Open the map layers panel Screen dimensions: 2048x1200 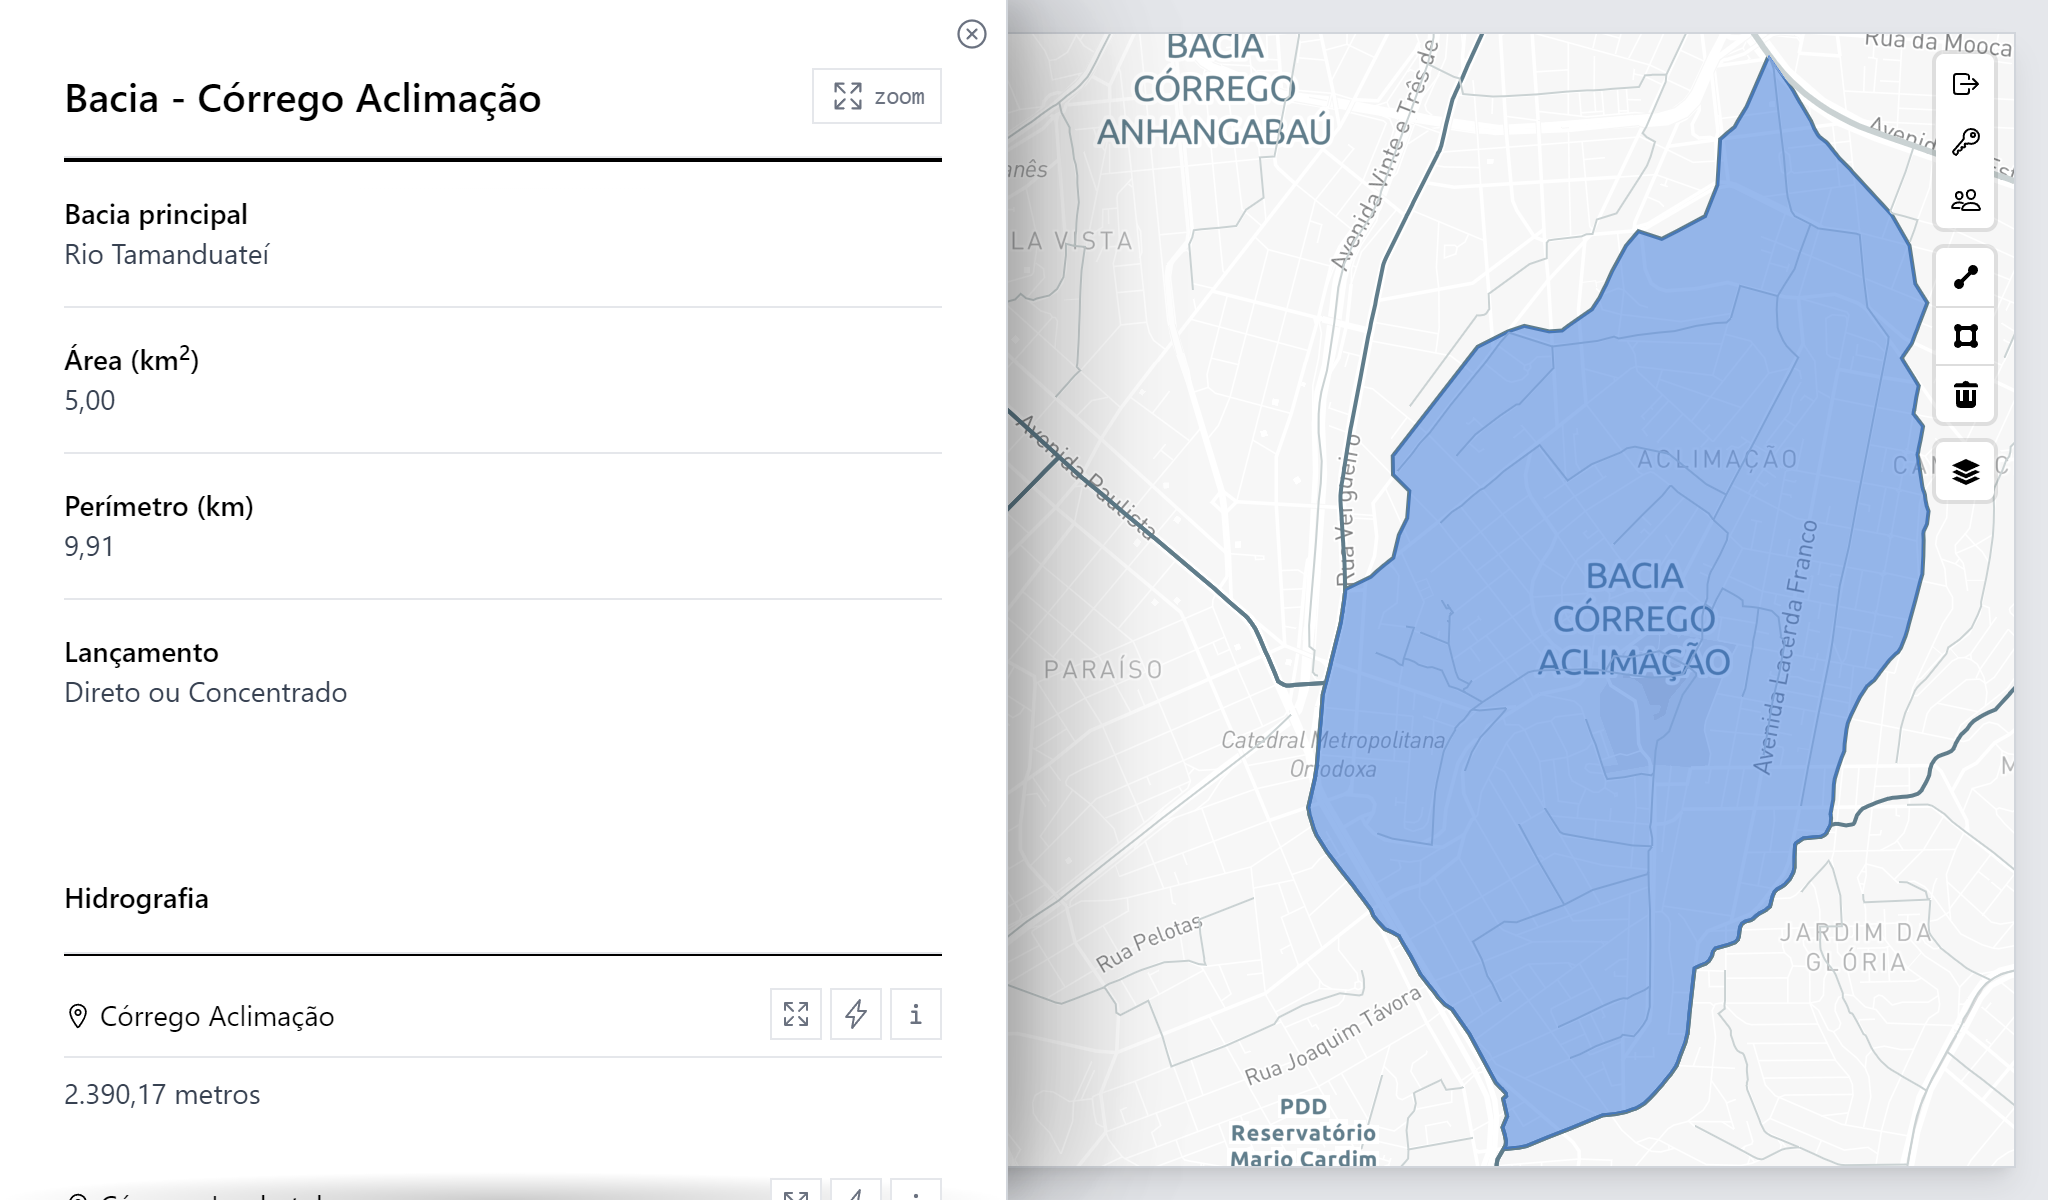[1965, 471]
